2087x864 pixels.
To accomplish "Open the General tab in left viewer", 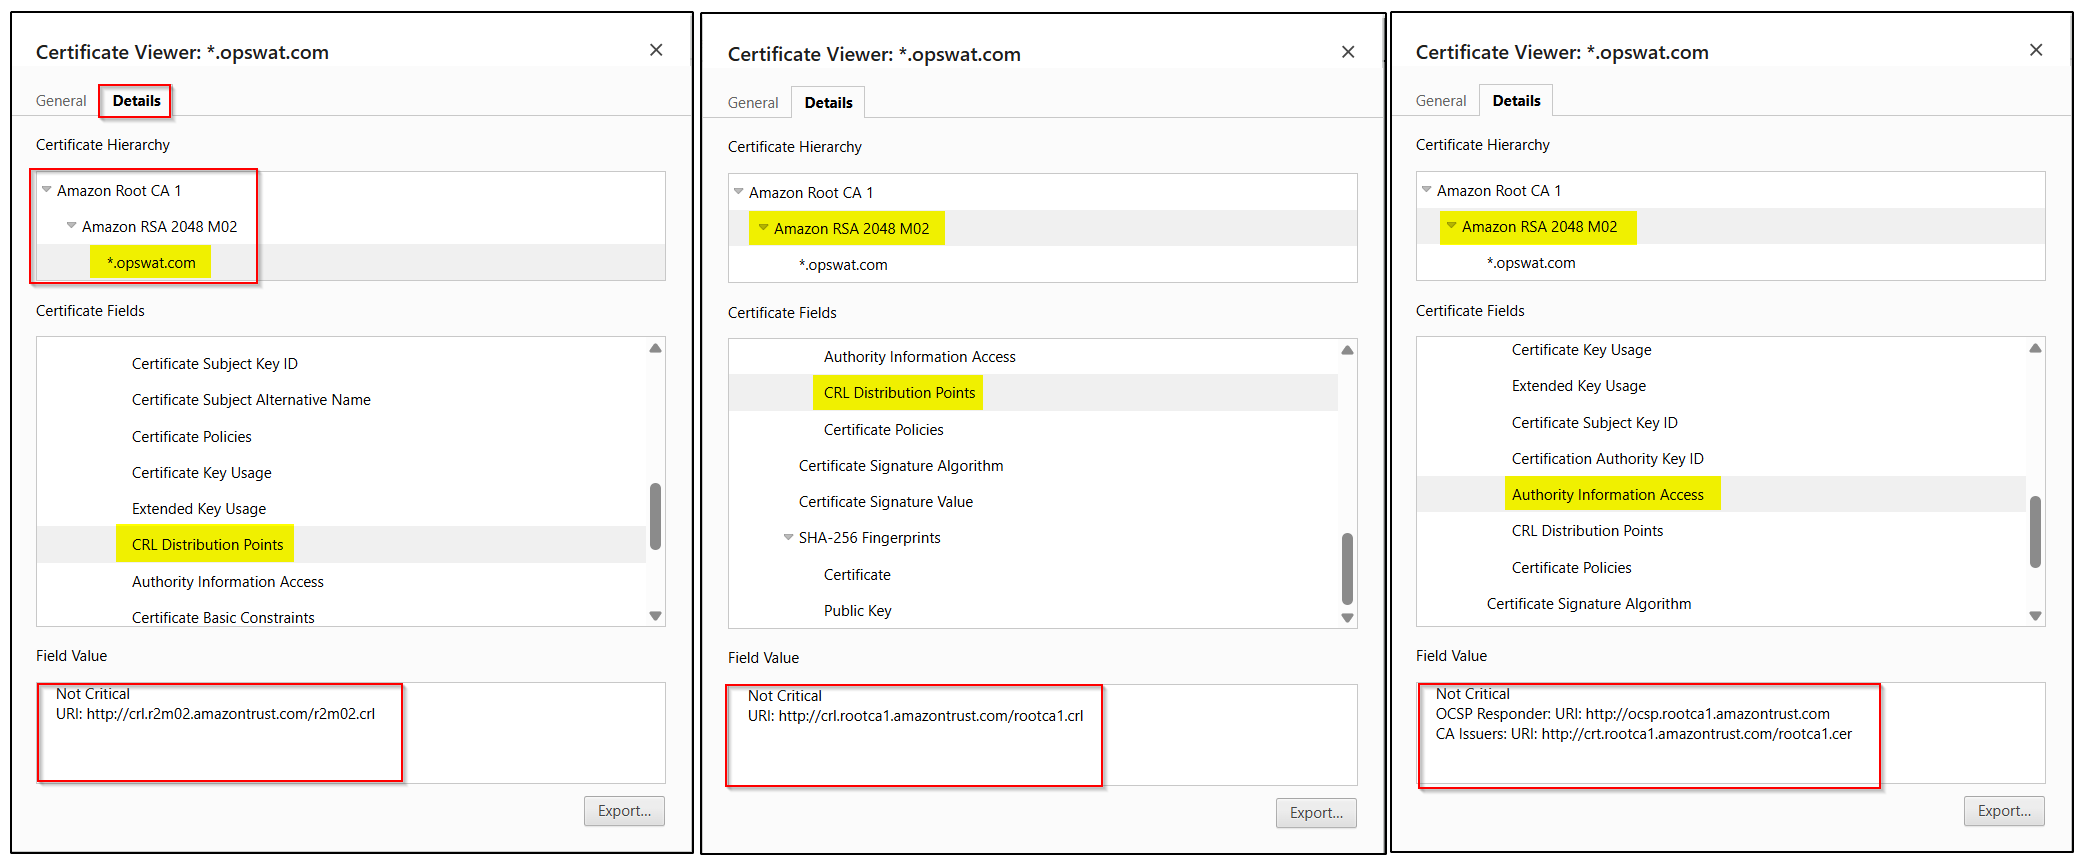I will [x=61, y=101].
